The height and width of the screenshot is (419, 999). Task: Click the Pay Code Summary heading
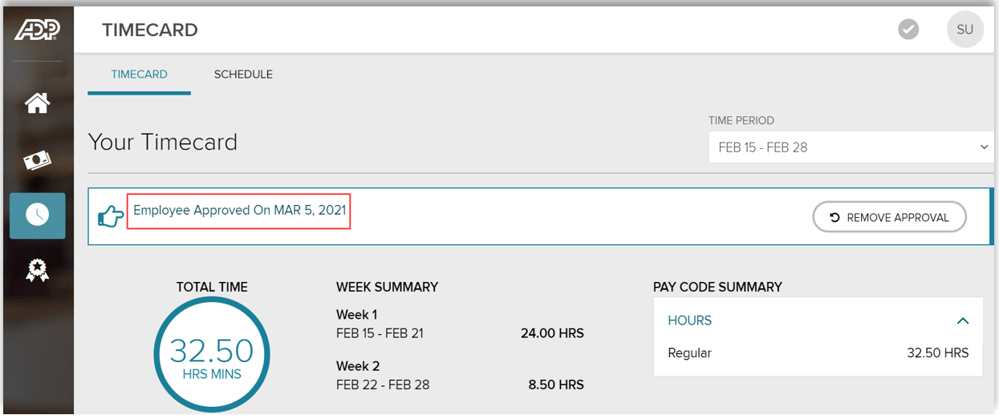(717, 287)
